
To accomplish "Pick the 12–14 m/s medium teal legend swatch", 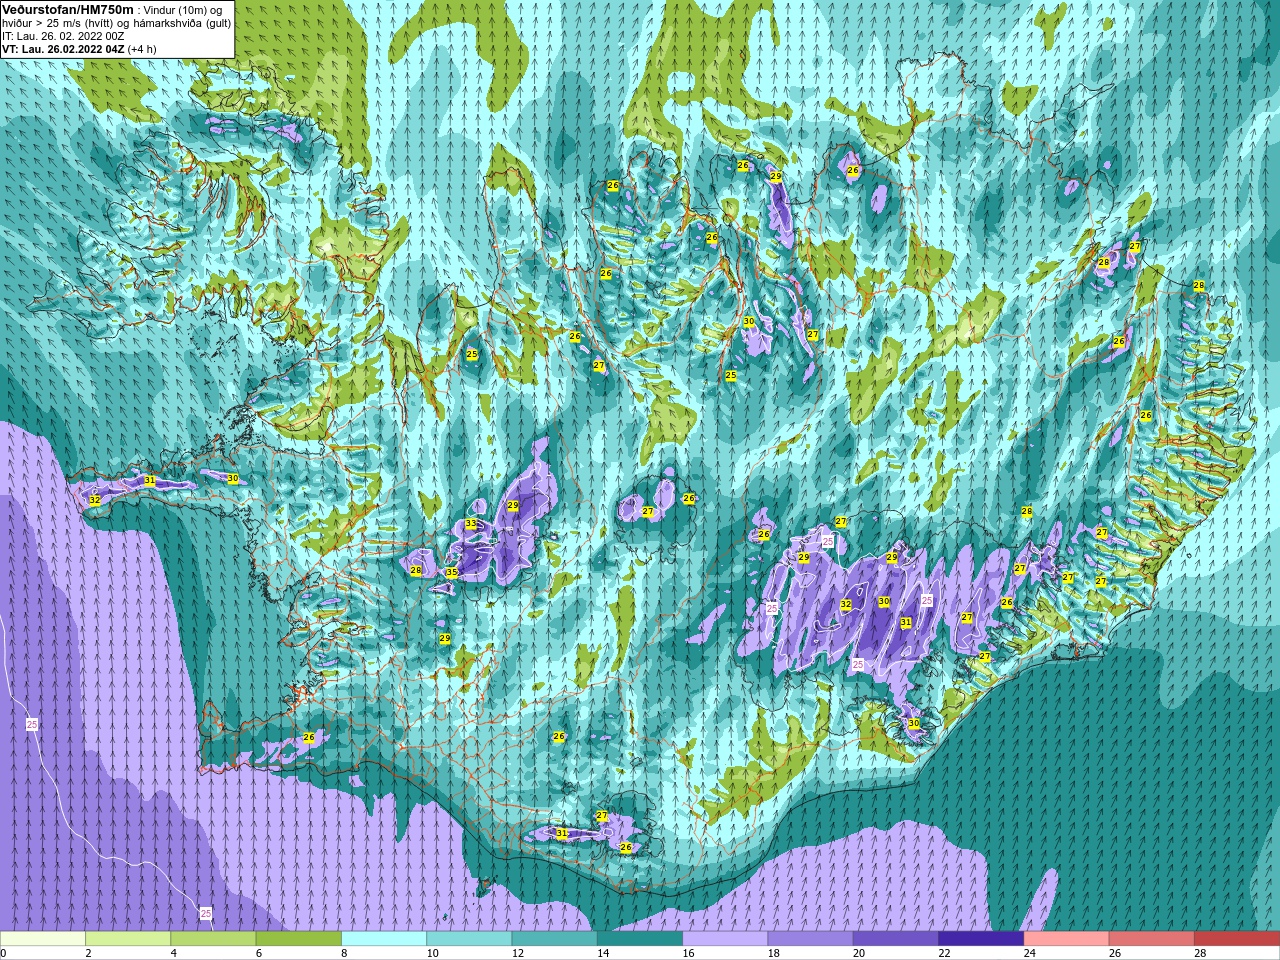I will click(554, 939).
